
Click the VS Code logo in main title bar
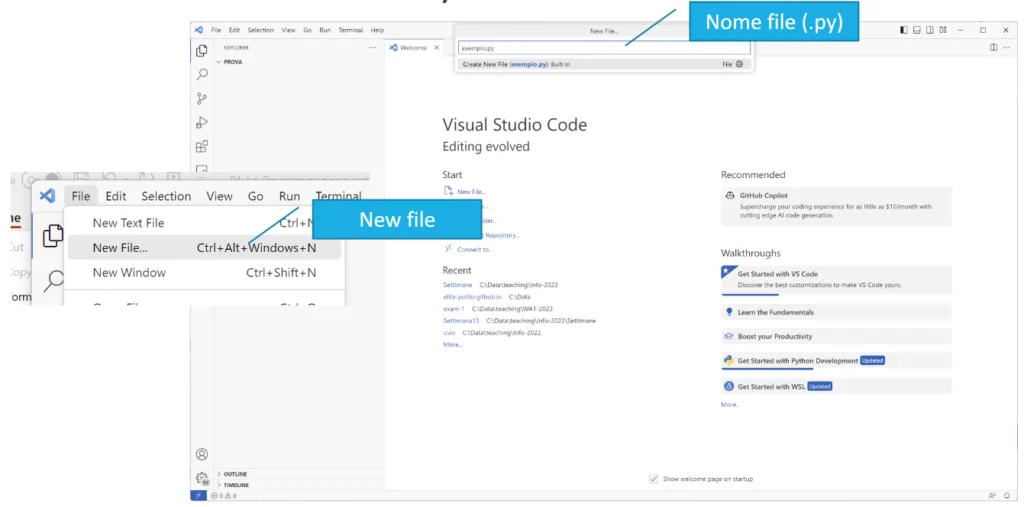click(x=199, y=30)
